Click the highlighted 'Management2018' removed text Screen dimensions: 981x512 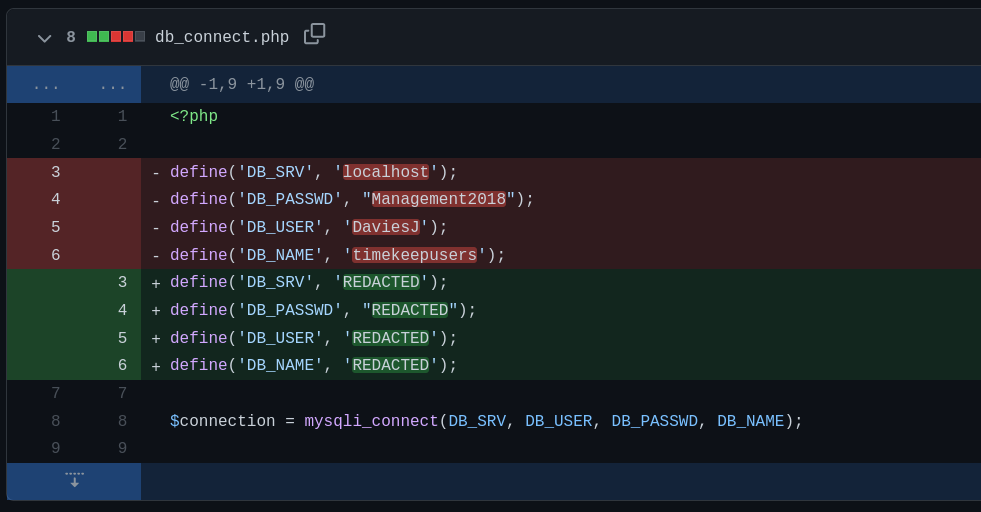(438, 200)
